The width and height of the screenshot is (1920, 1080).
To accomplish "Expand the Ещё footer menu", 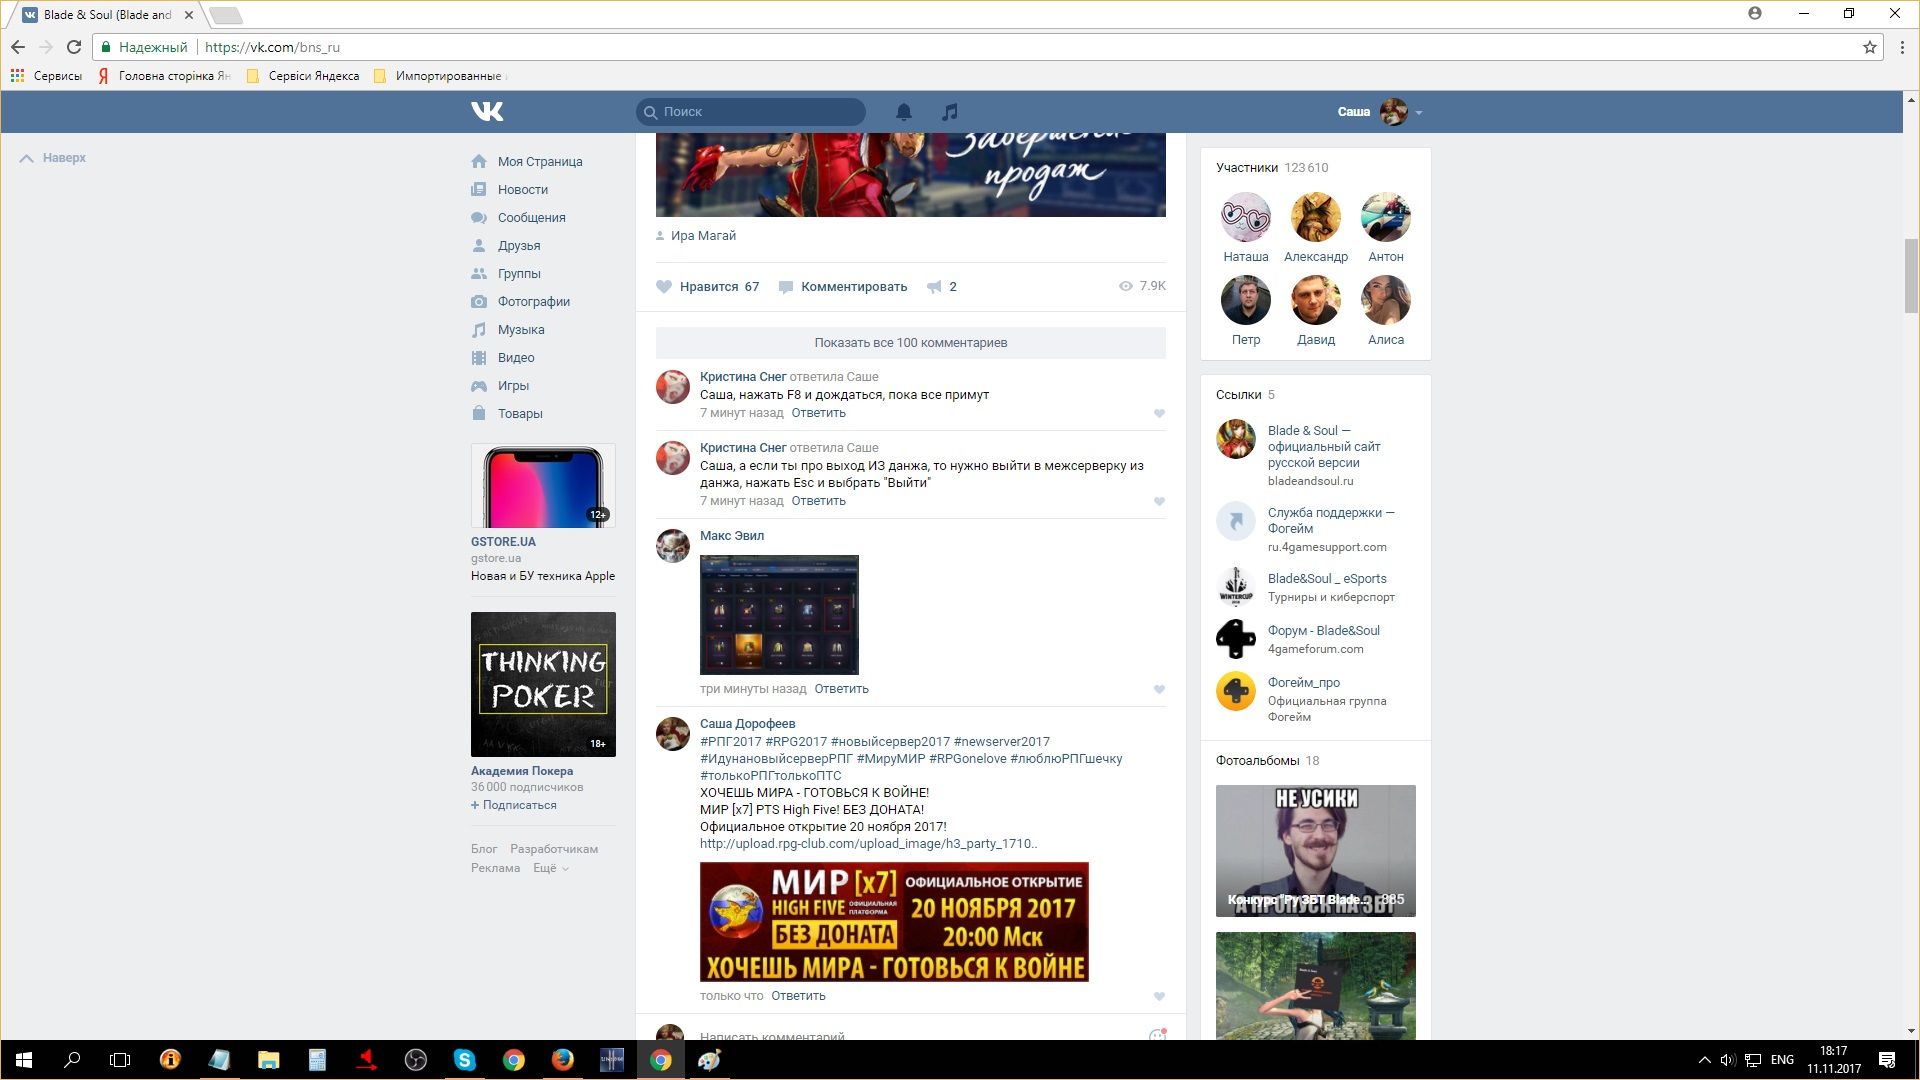I will coord(550,868).
